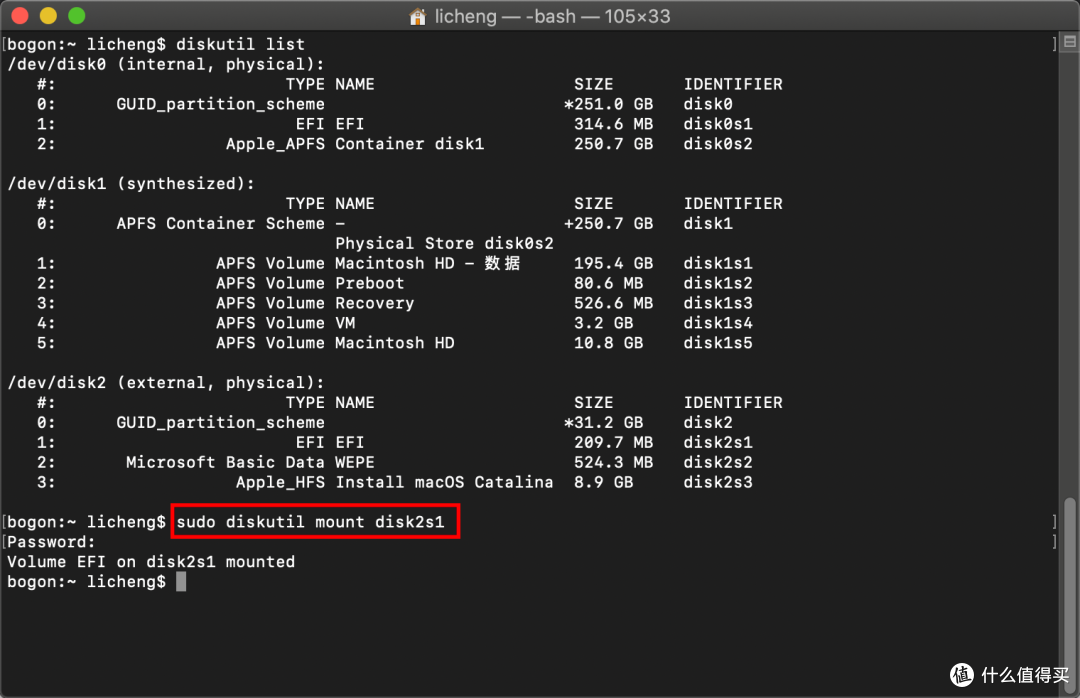Click the 'sudo diskutil mount disk2s1' command
Image resolution: width=1080 pixels, height=698 pixels.
tap(310, 522)
